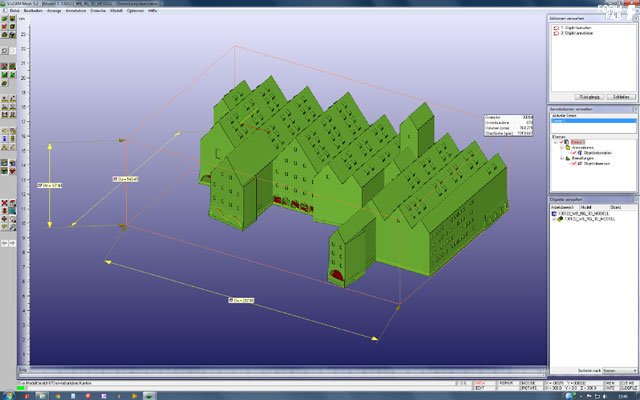Select the Objektinformation tree item label
Image resolution: width=640 pixels, height=400 pixels.
(x=598, y=153)
